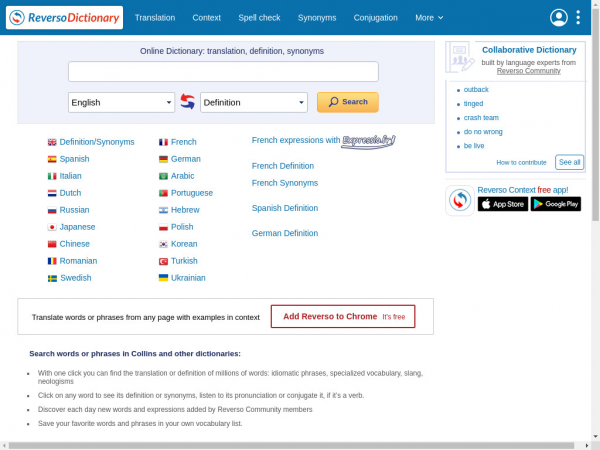Open the 'outback' dictionary entry
This screenshot has height=450, width=600.
[x=476, y=90]
